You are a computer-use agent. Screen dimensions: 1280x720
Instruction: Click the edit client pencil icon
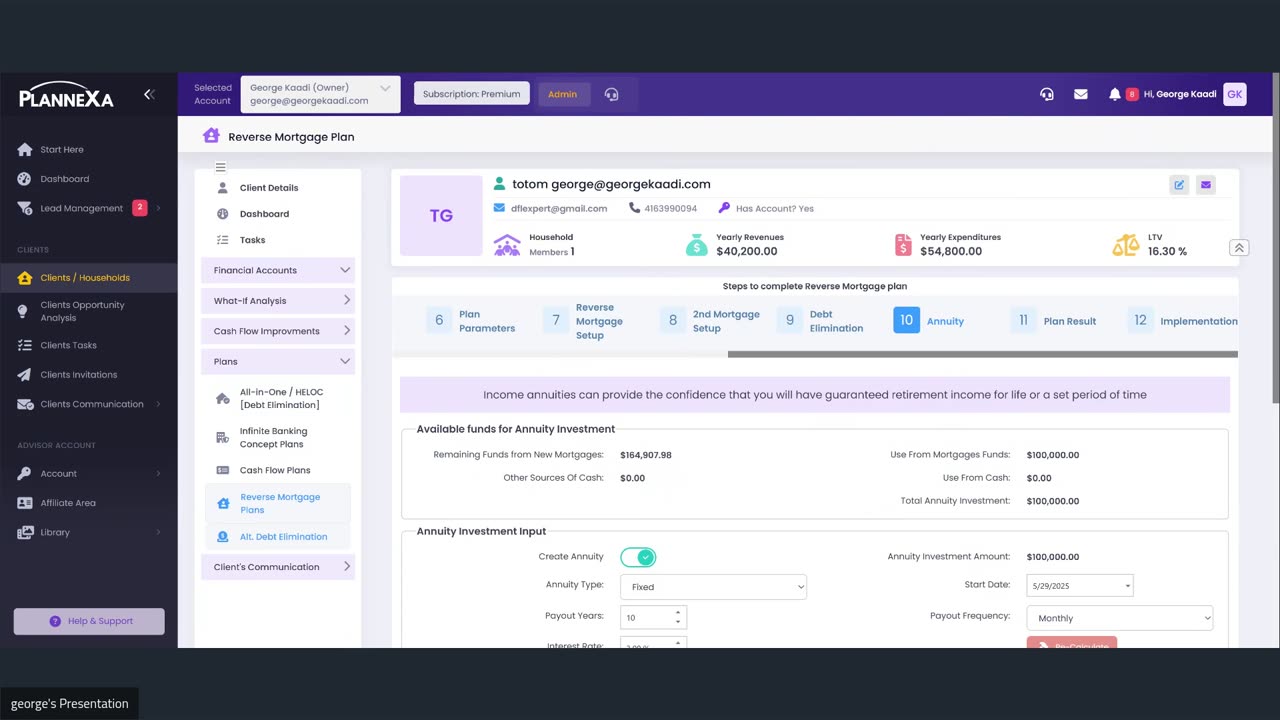coord(1179,184)
